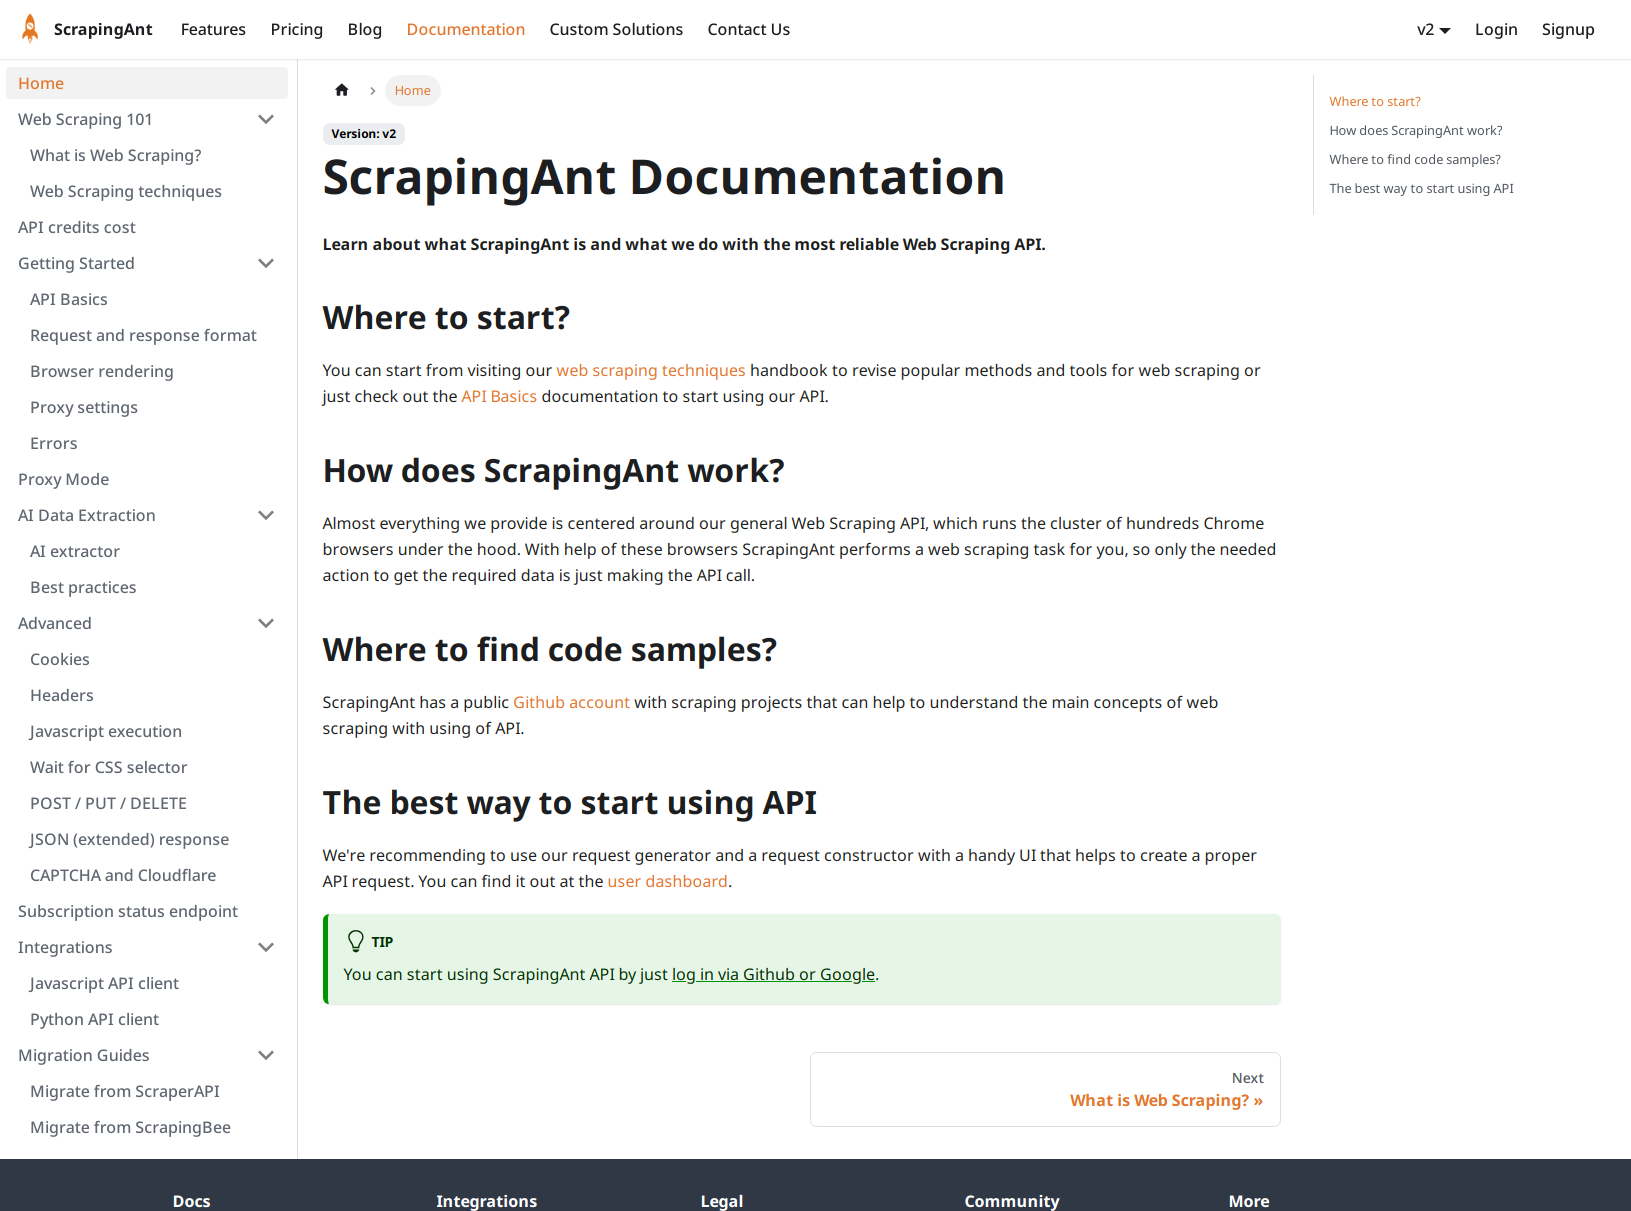Viewport: 1631px width, 1211px height.
Task: Click the ScrapingAnt rocket logo icon
Action: (x=31, y=29)
